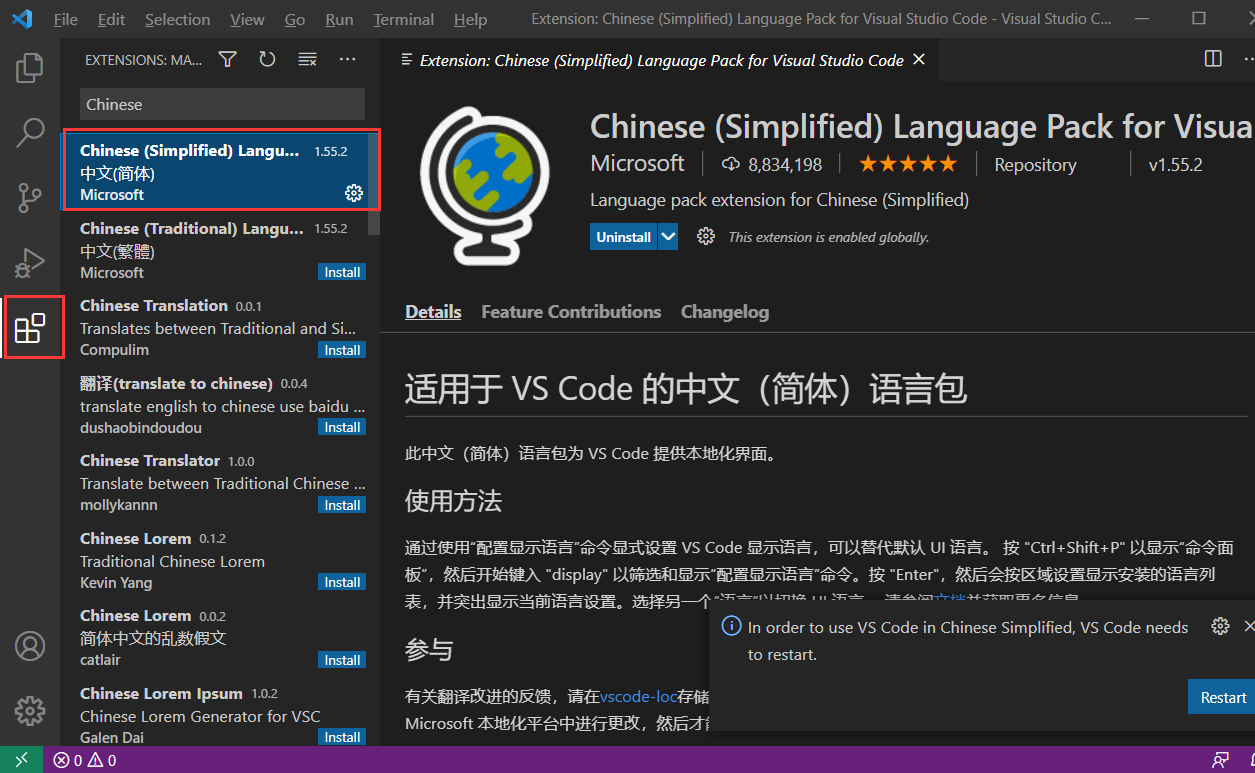Click the extensions search field
This screenshot has height=773, width=1255.
point(222,104)
